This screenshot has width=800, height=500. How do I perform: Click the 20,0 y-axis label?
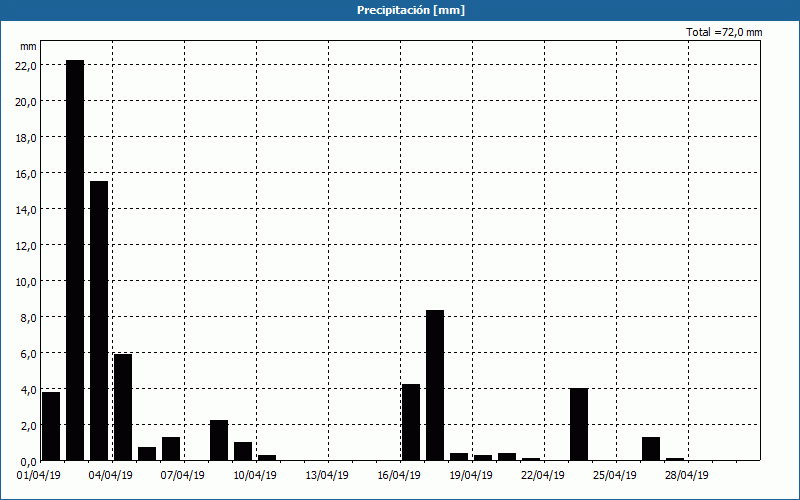[26, 102]
